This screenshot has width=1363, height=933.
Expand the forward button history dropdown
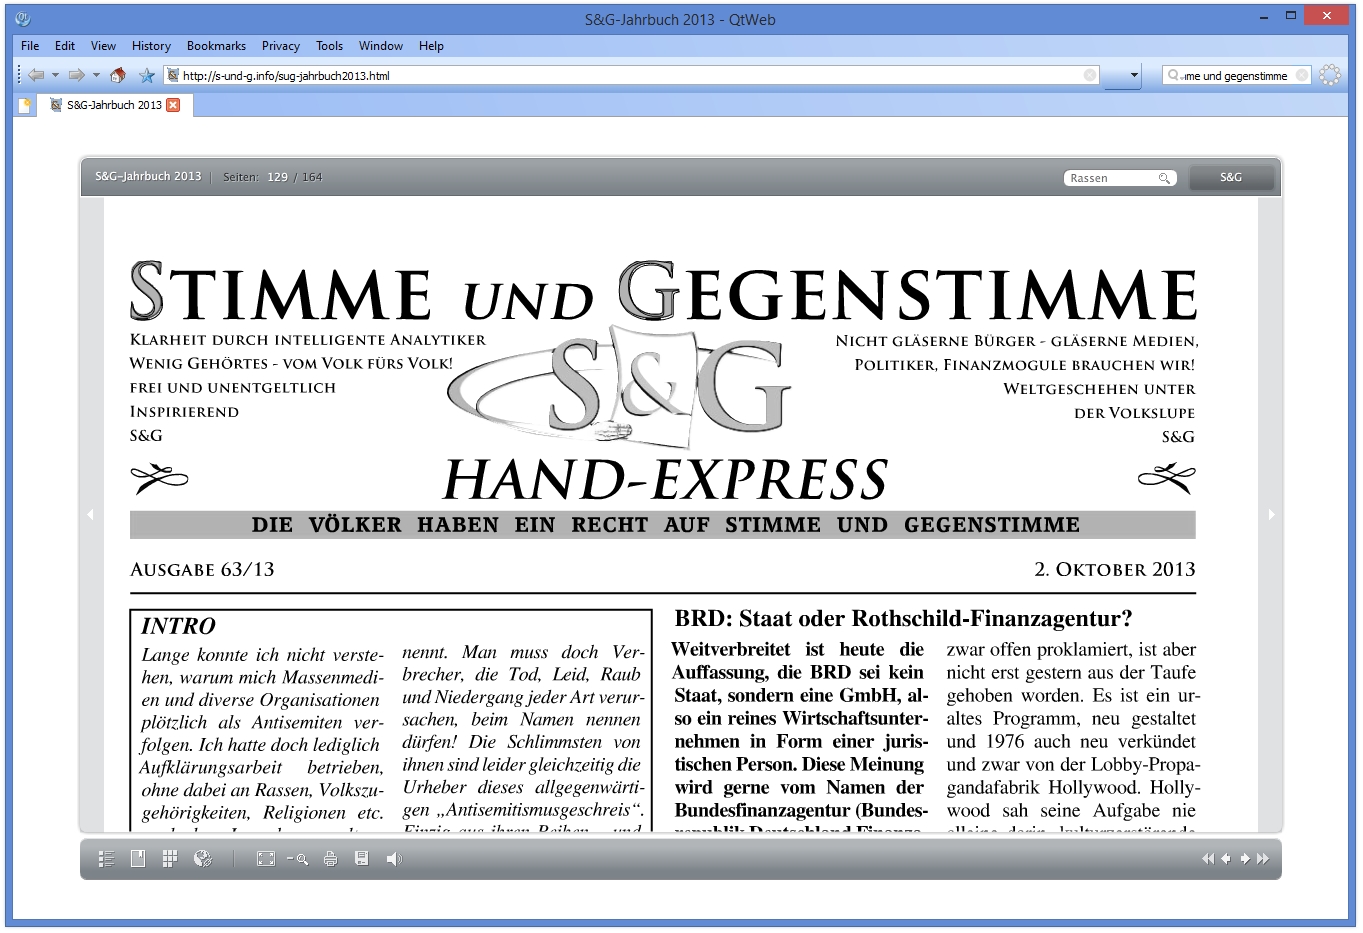[96, 75]
